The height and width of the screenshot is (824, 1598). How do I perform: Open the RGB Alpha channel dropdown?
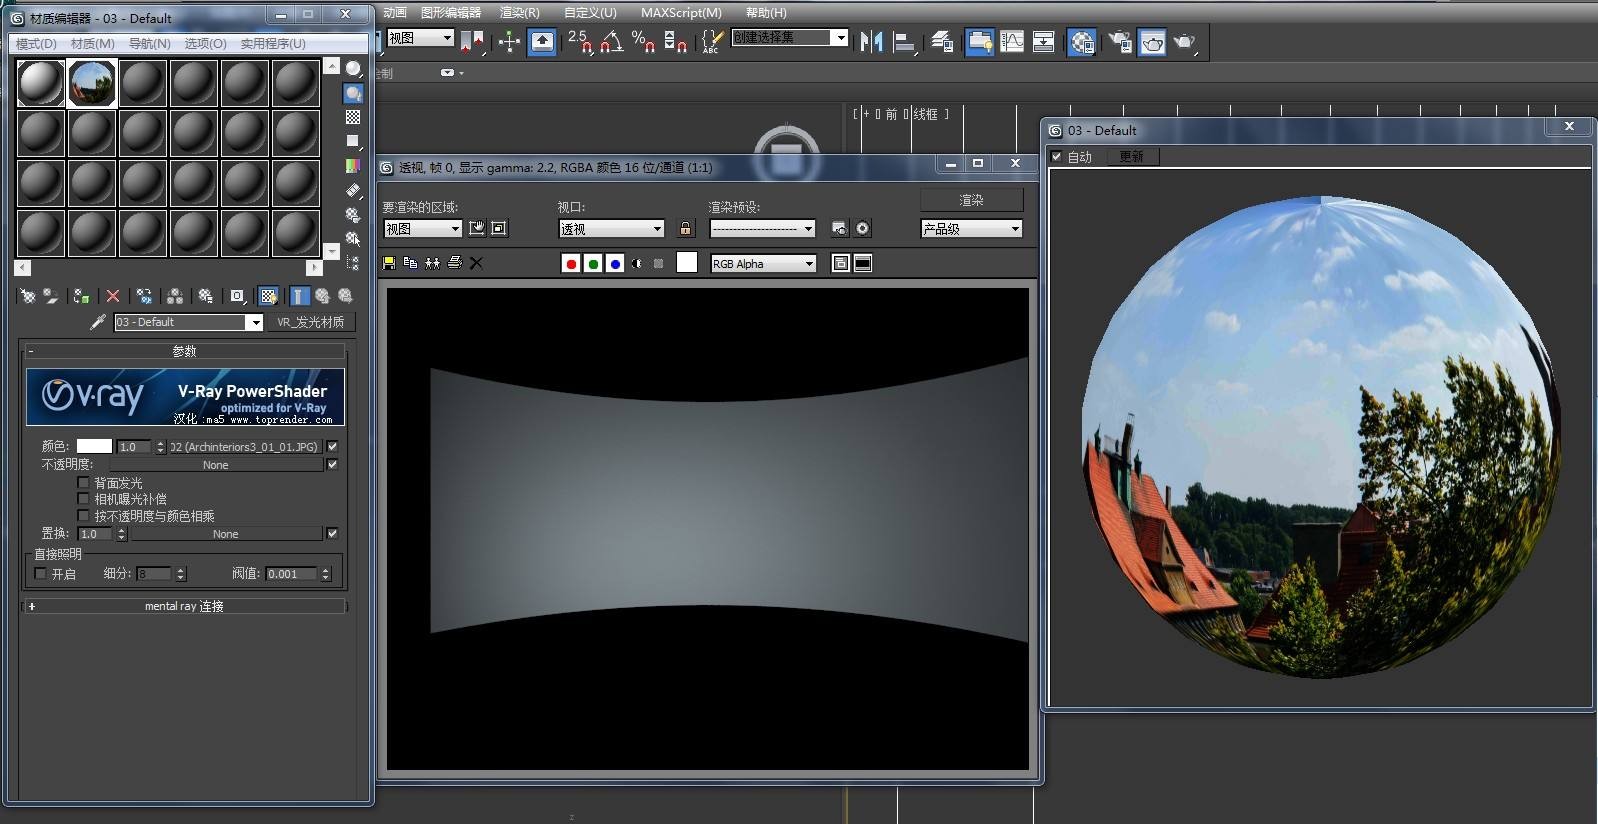click(763, 264)
